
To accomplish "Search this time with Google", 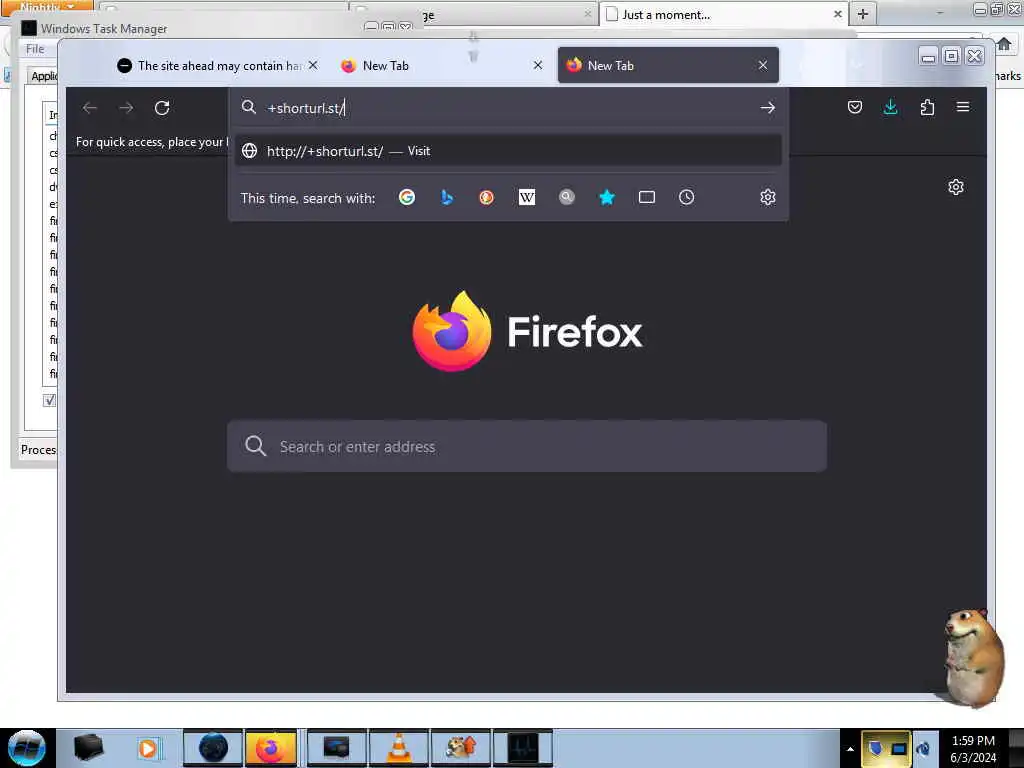I will (x=407, y=197).
